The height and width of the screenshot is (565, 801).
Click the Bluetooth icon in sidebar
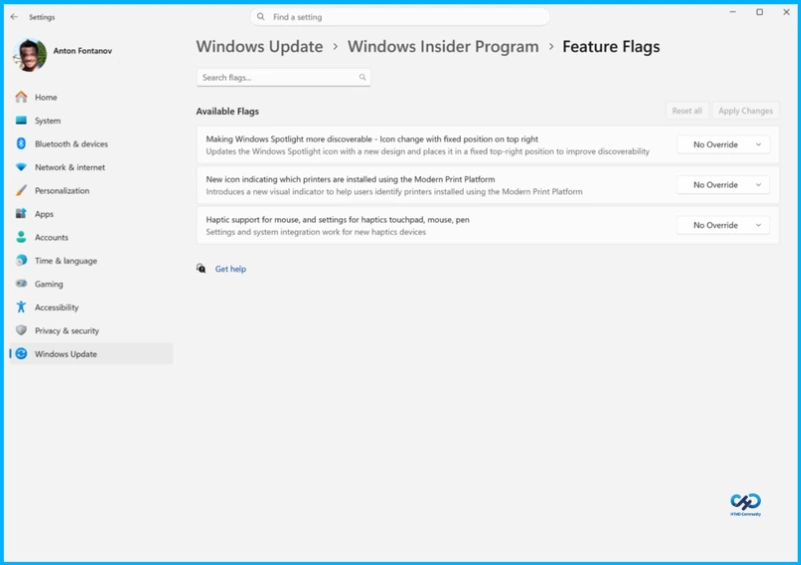point(21,144)
